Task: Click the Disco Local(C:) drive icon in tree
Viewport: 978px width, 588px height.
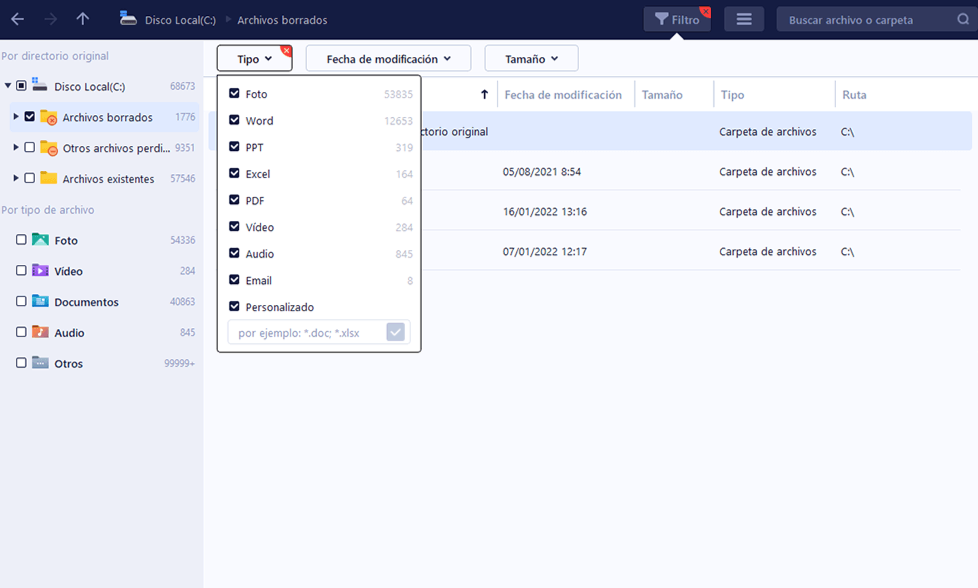Action: pos(40,85)
